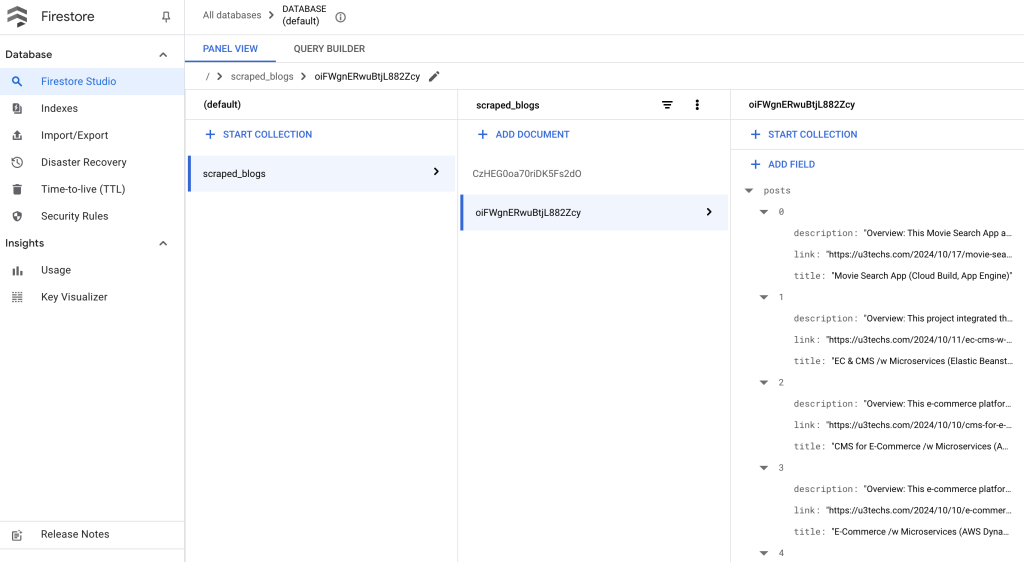This screenshot has width=1024, height=562.
Task: Collapse the Database sidebar section
Action: (163, 55)
